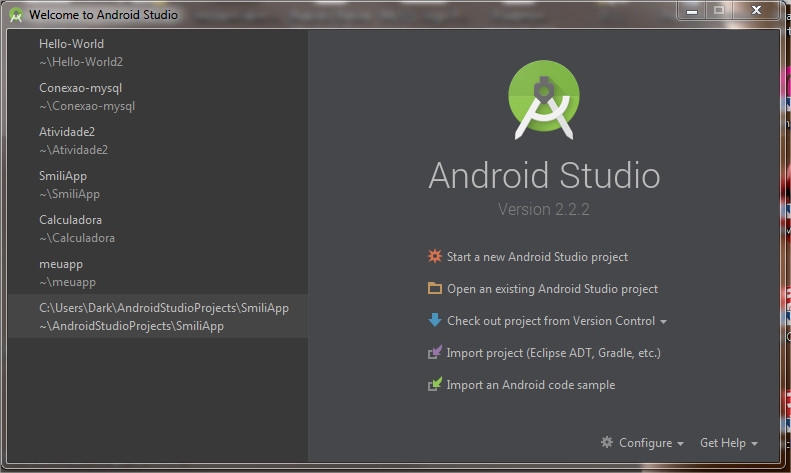Image resolution: width=791 pixels, height=473 pixels.
Task: Open recent project Conexao-mysql
Action: click(158, 96)
